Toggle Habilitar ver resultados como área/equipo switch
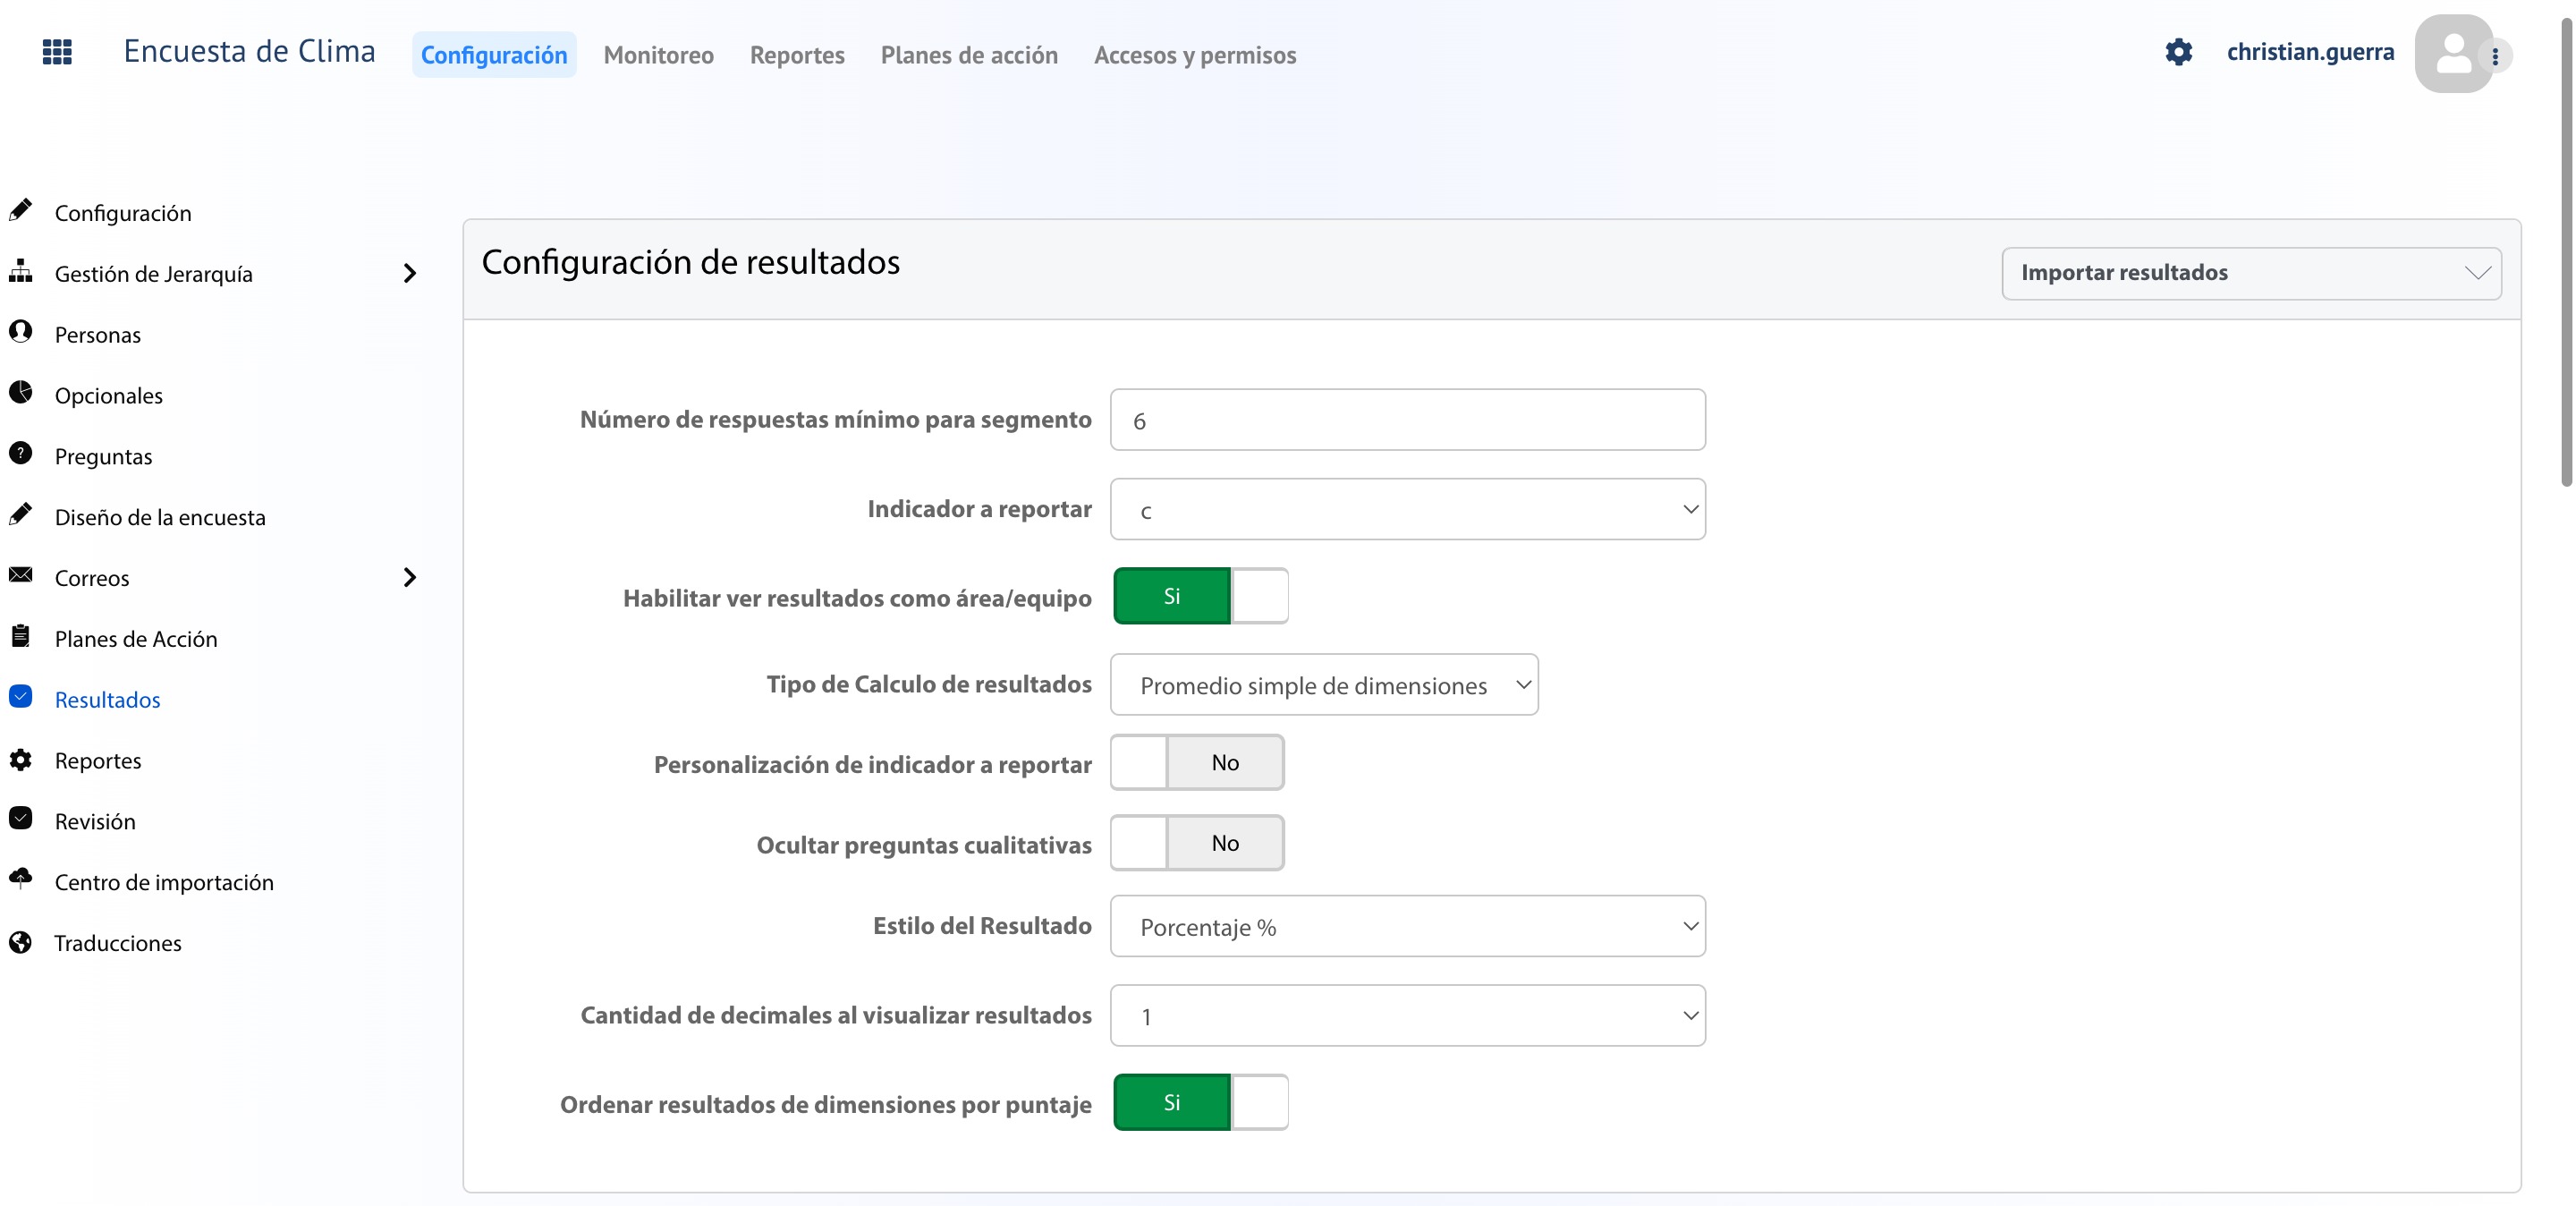 (1200, 596)
